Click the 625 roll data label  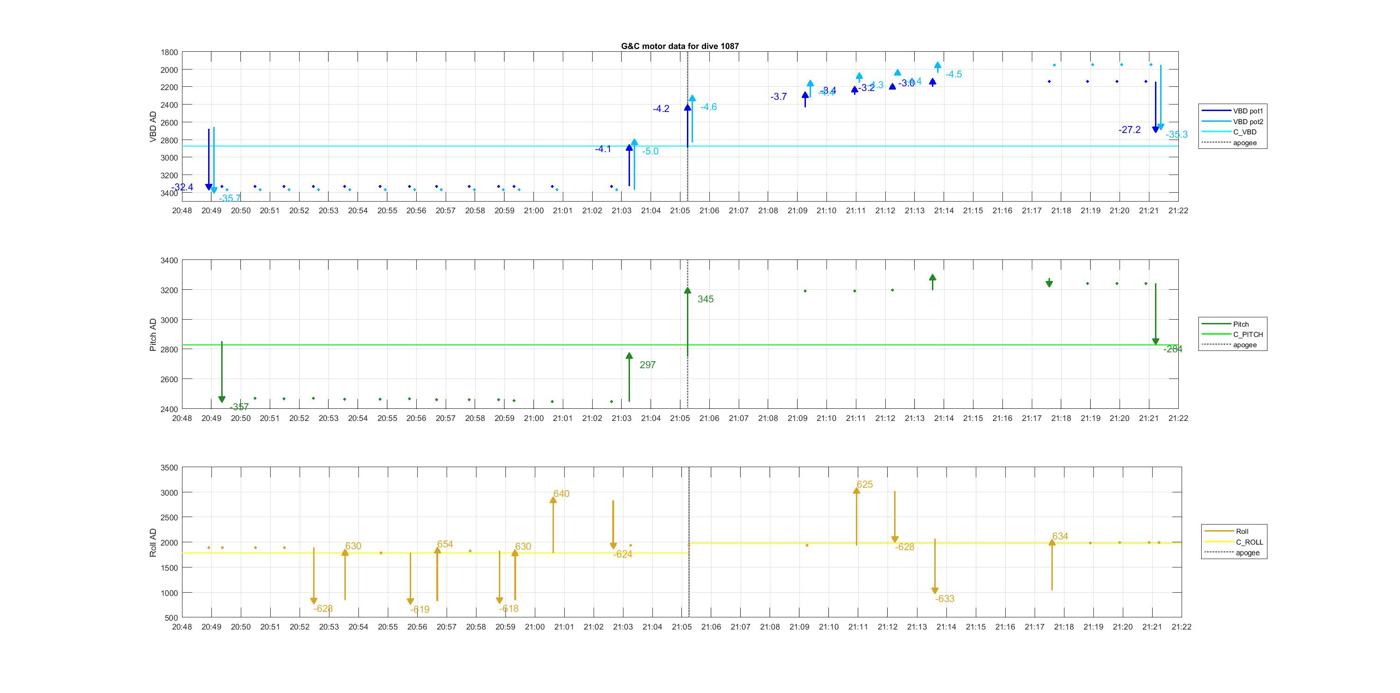point(865,485)
